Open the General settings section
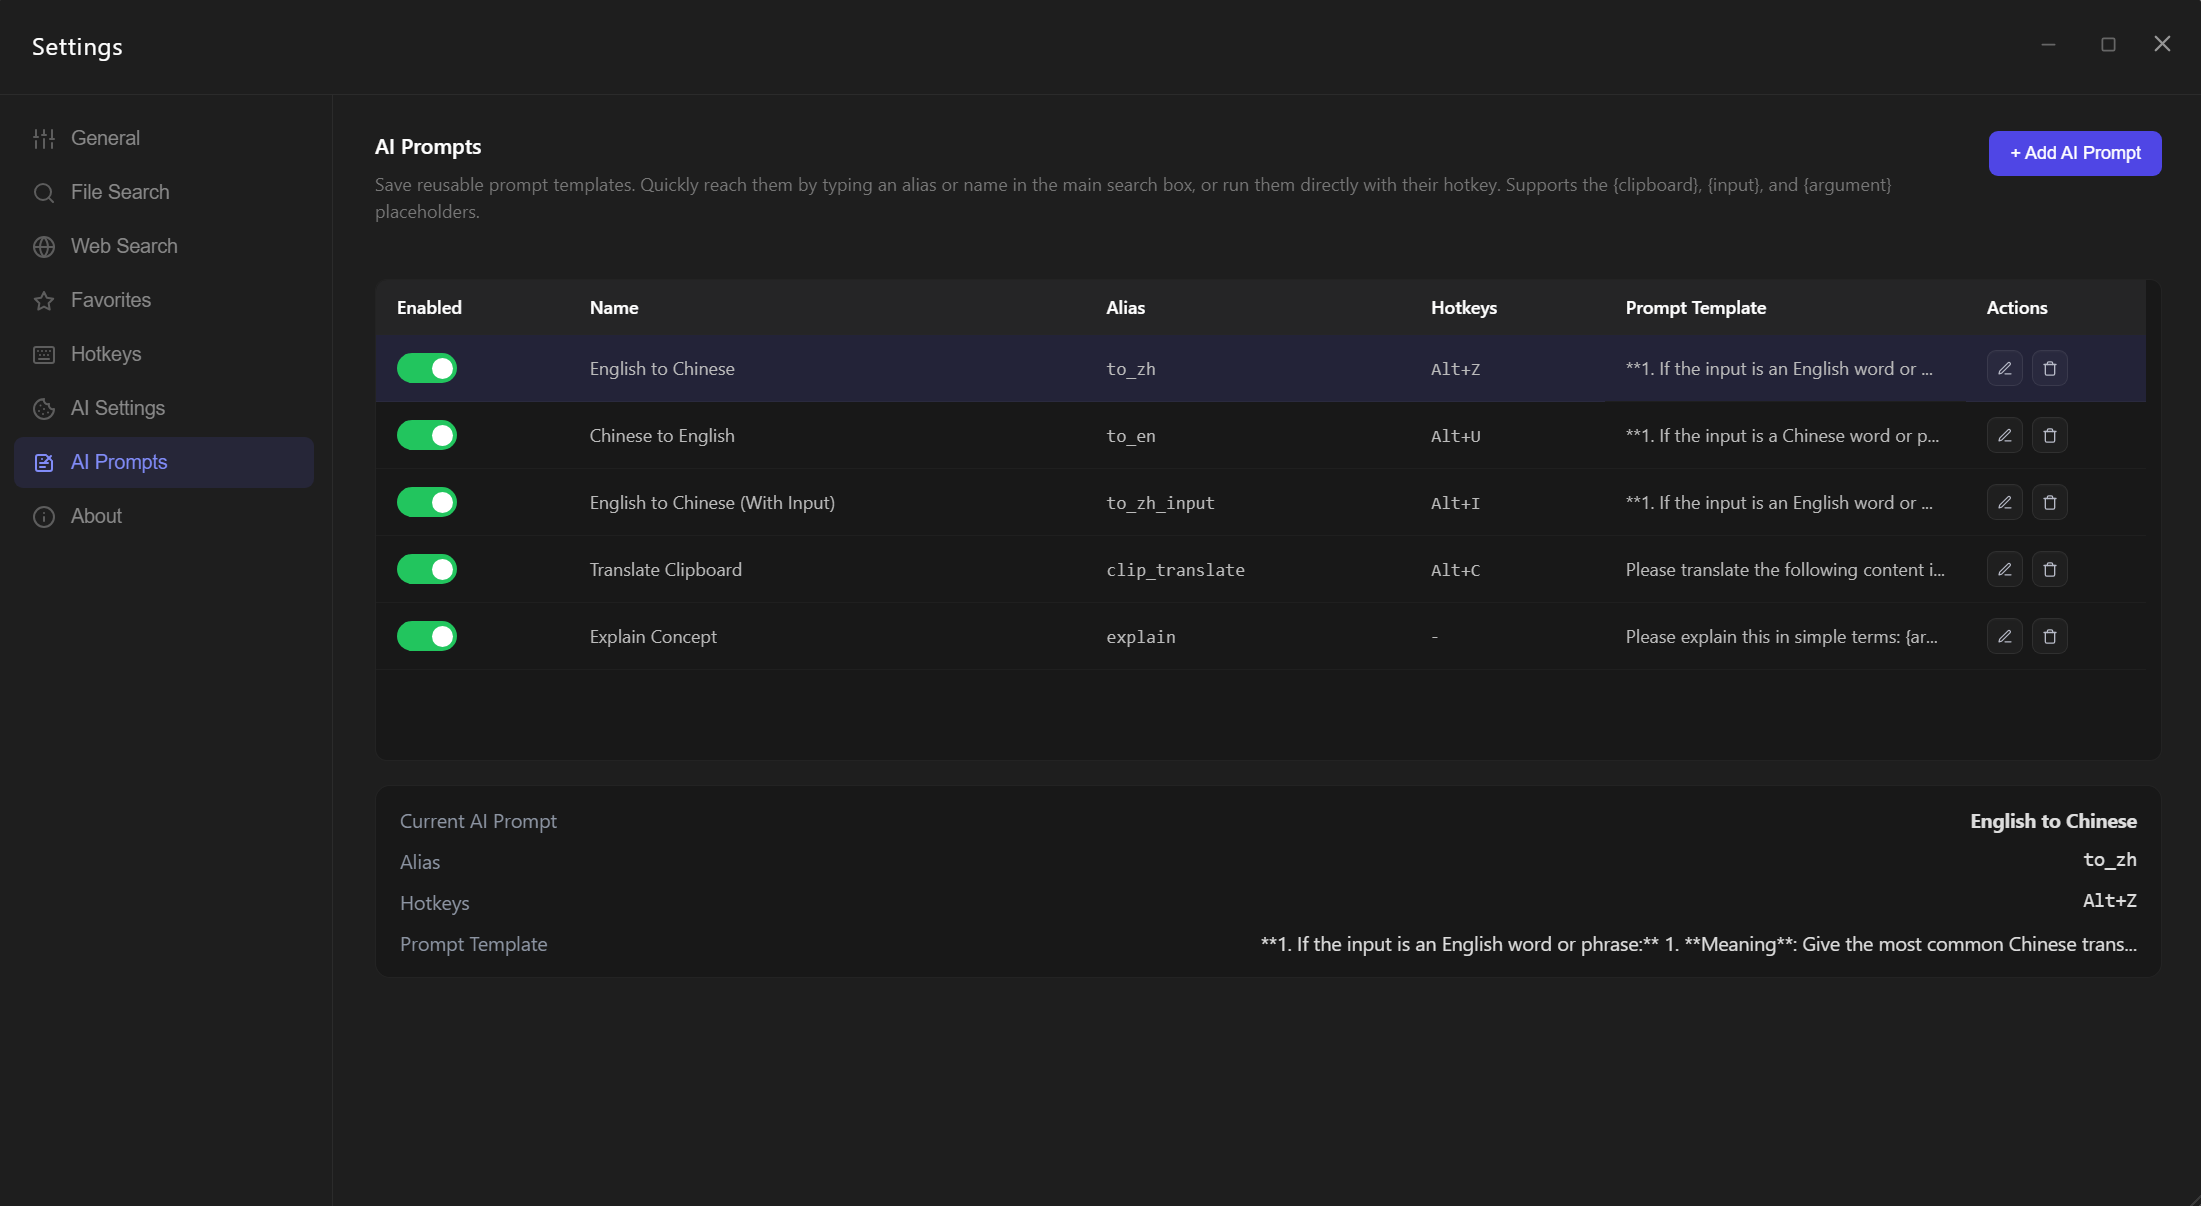Viewport: 2201px width, 1206px height. coord(164,138)
